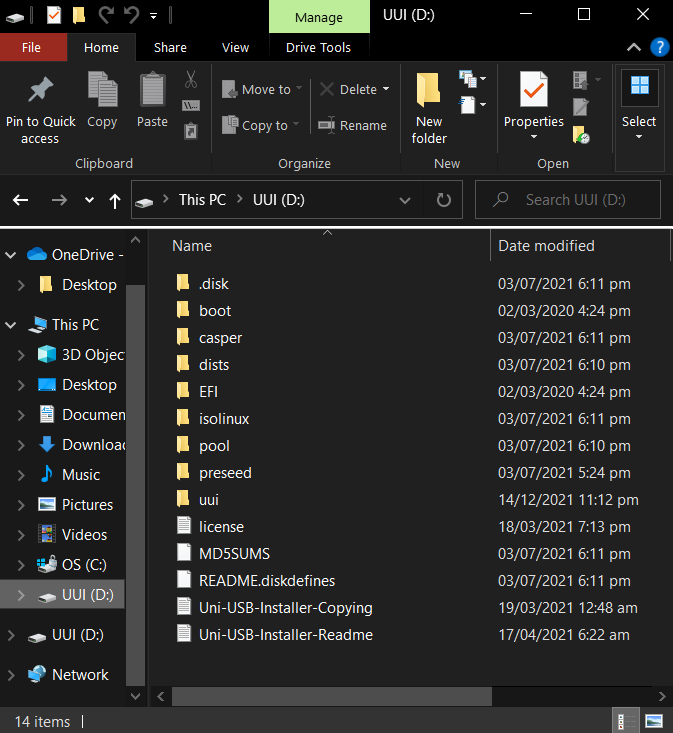Click the Rename button
Viewport: 673px width, 733px height.
pyautogui.click(x=352, y=125)
